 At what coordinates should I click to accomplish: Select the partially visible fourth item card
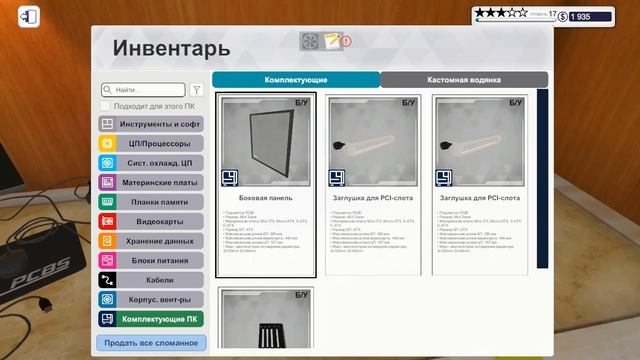pos(266,318)
